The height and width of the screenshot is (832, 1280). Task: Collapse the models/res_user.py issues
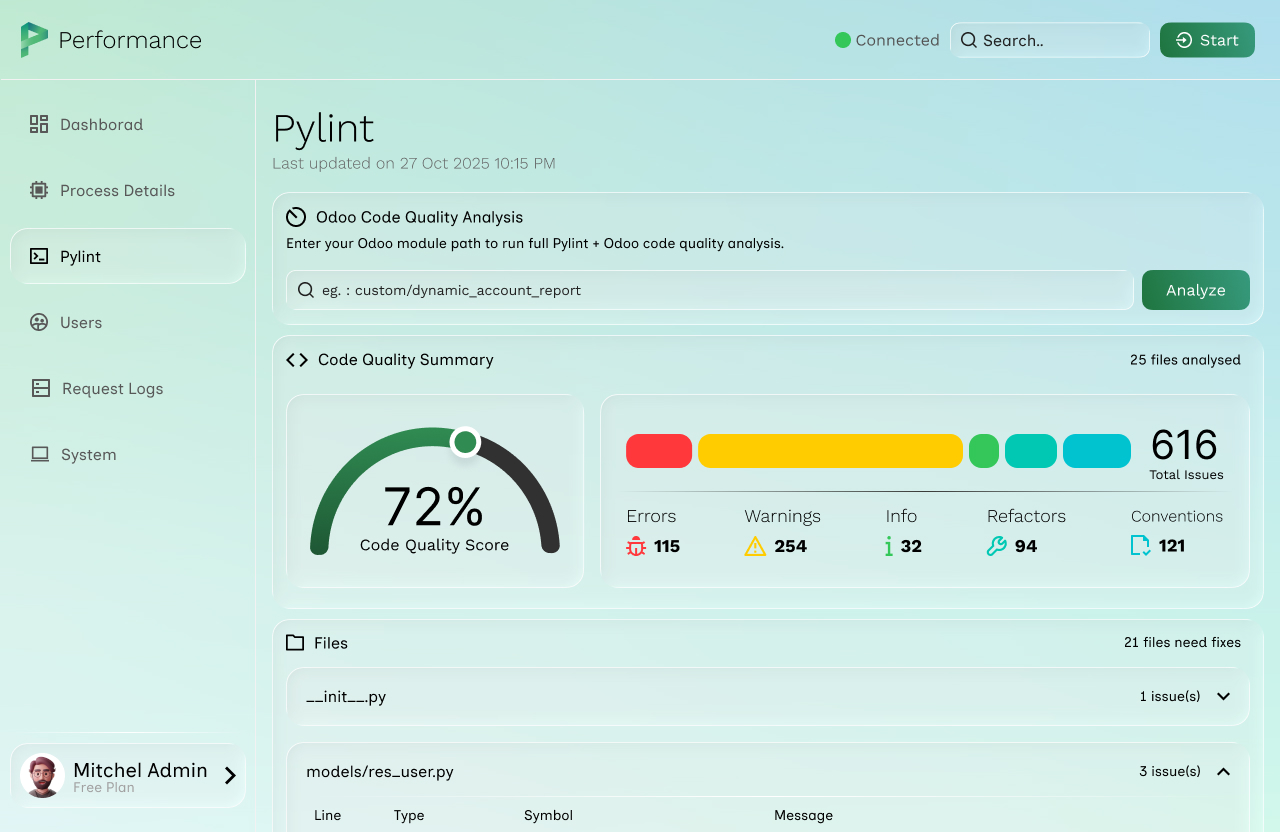click(x=1223, y=771)
